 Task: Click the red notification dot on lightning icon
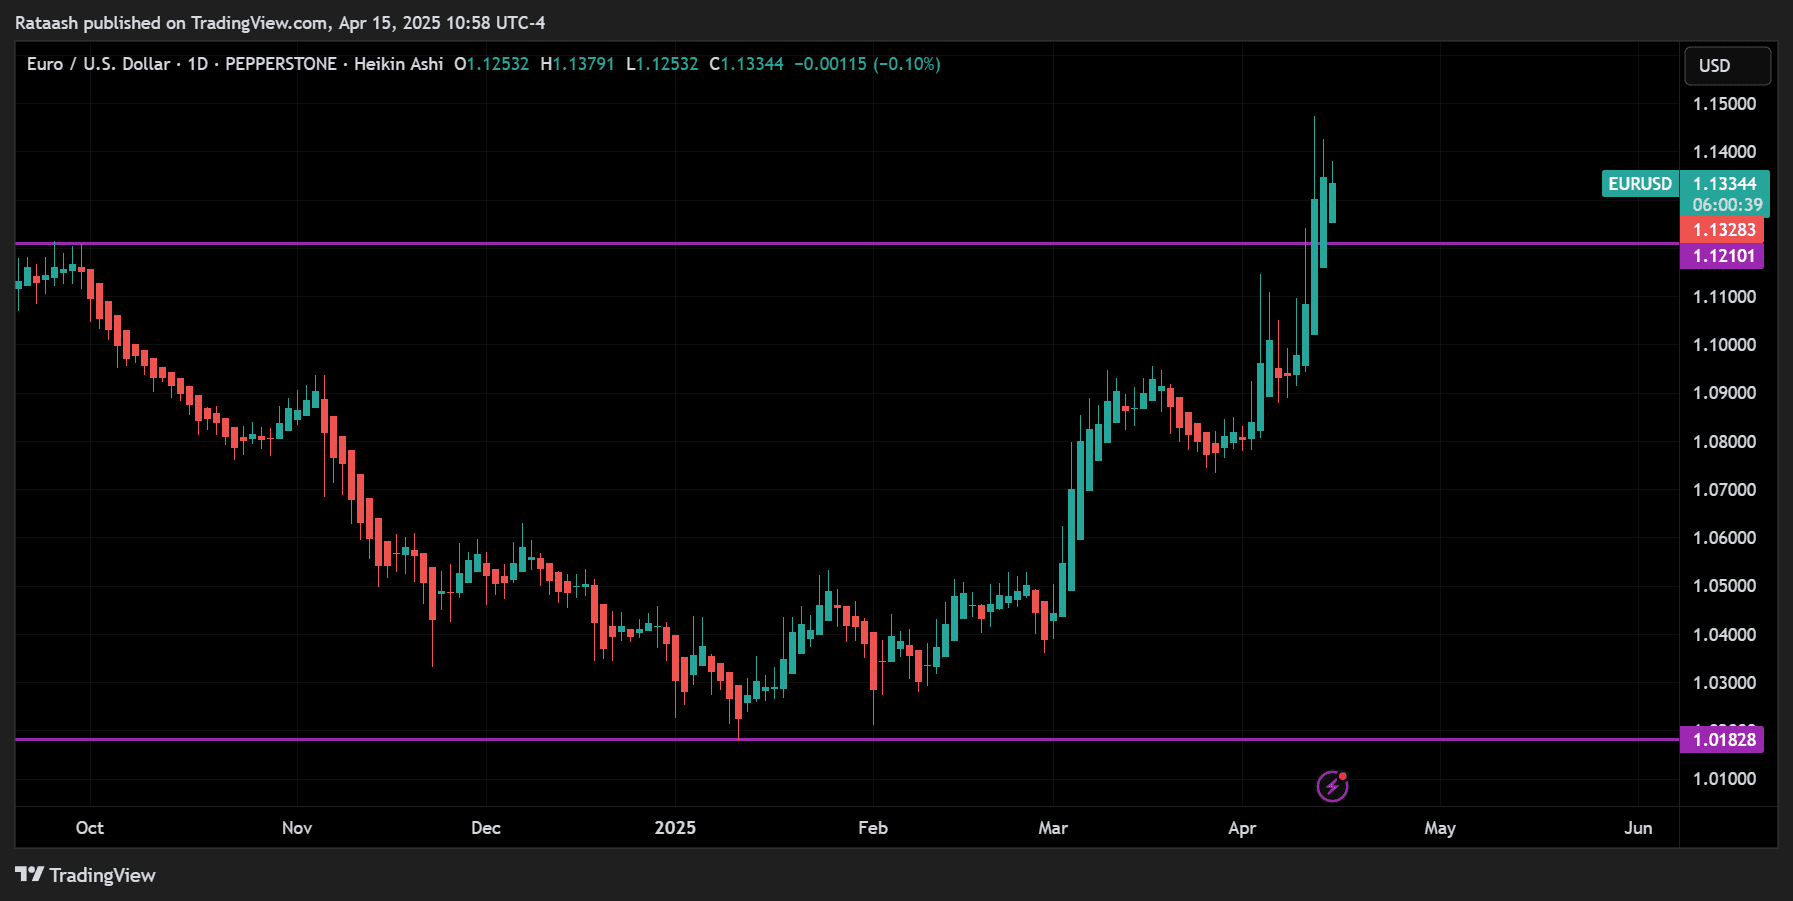click(1345, 774)
